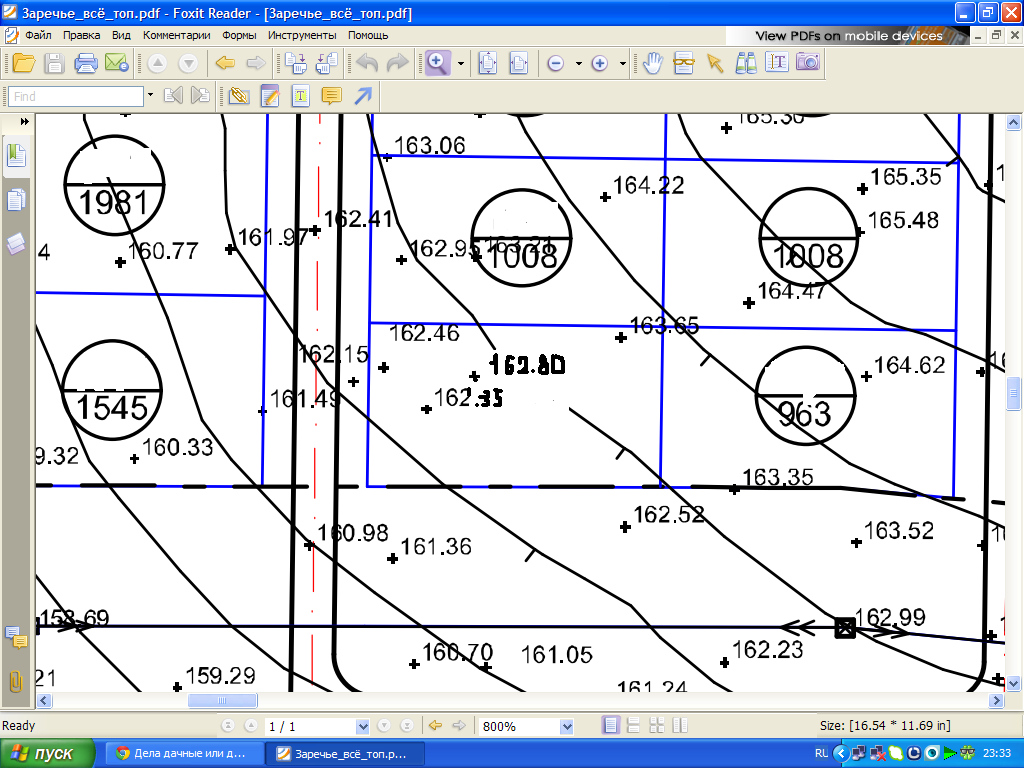
Task: Expand the page number dropdown
Action: (362, 726)
